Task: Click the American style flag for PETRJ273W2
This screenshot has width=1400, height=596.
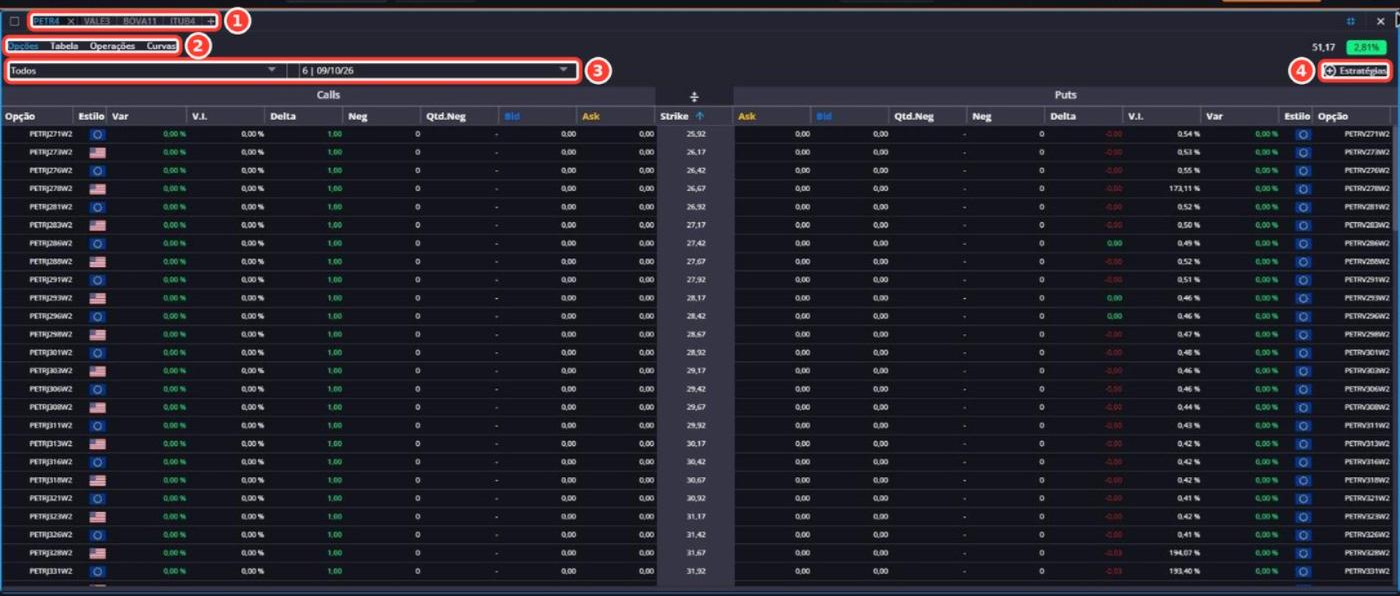Action: click(x=97, y=152)
